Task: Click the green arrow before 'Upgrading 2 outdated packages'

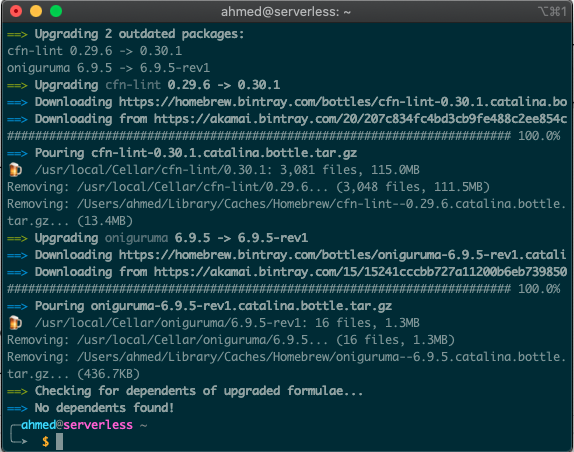Action: (x=17, y=35)
